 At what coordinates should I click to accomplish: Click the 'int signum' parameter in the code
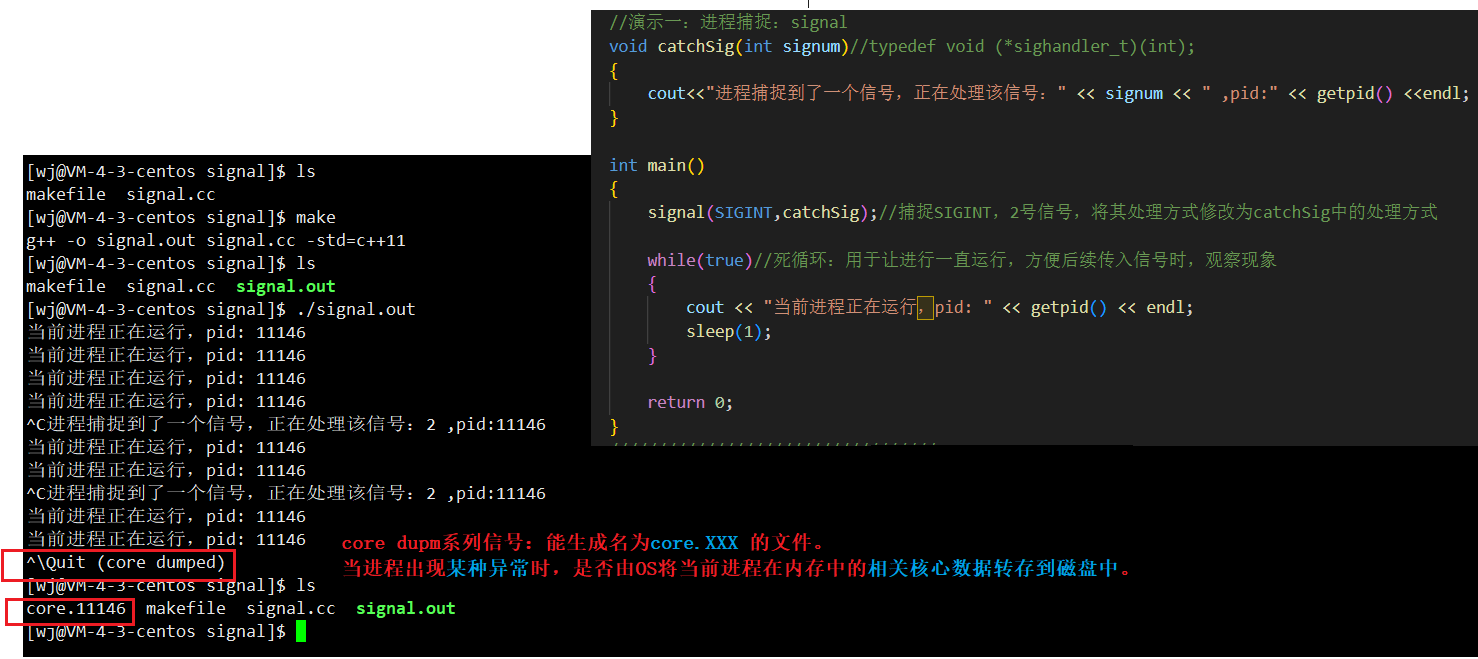coord(794,46)
